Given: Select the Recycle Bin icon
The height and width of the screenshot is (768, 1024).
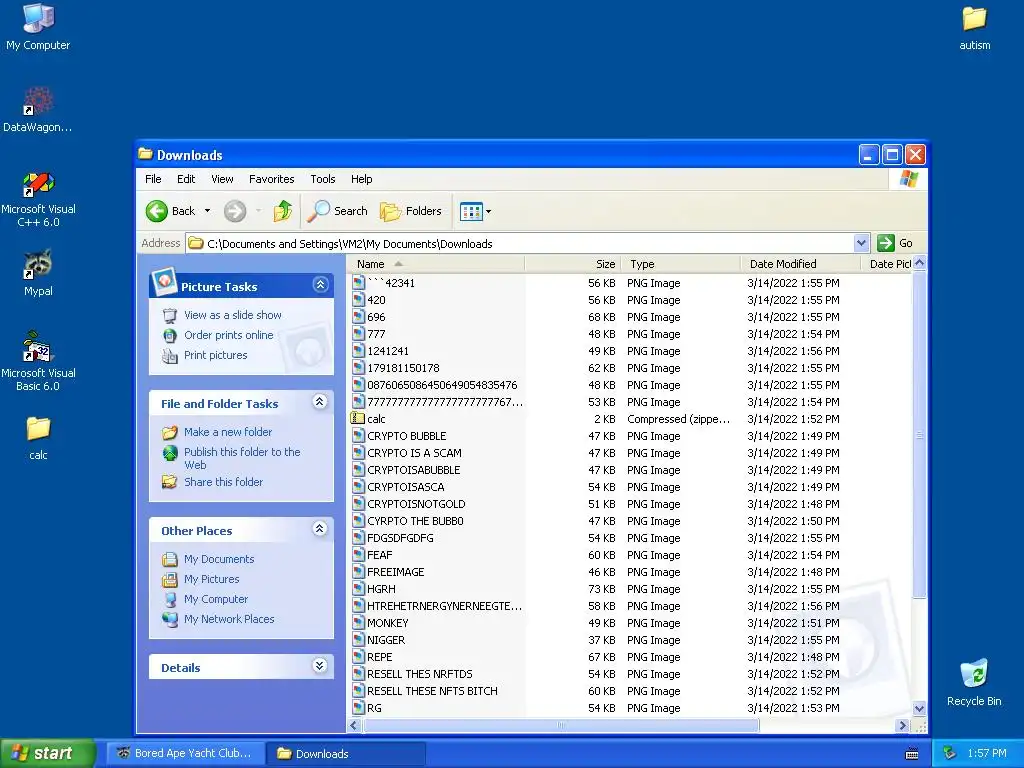Looking at the screenshot, I should pos(974,682).
